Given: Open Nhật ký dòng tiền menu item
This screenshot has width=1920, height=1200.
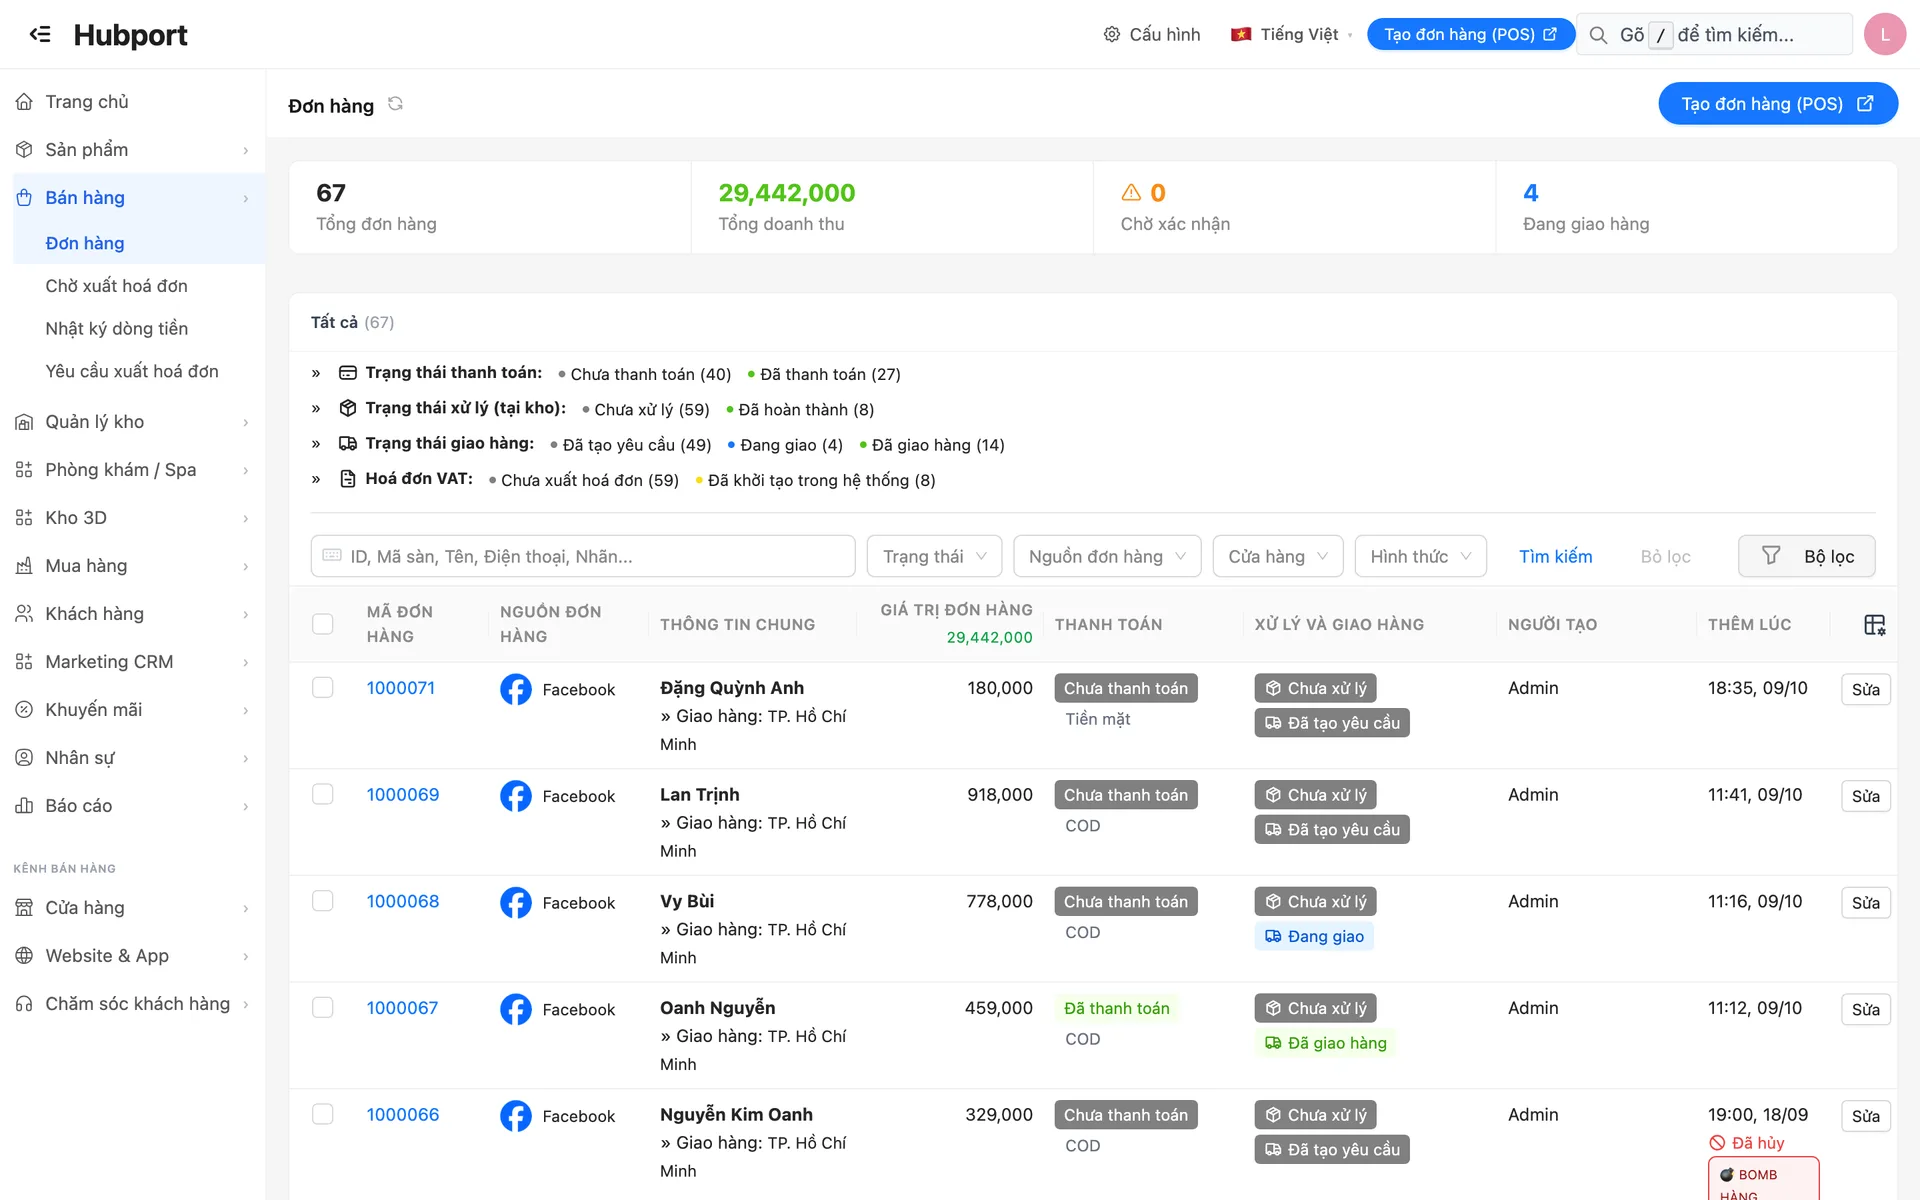Looking at the screenshot, I should coord(116,329).
